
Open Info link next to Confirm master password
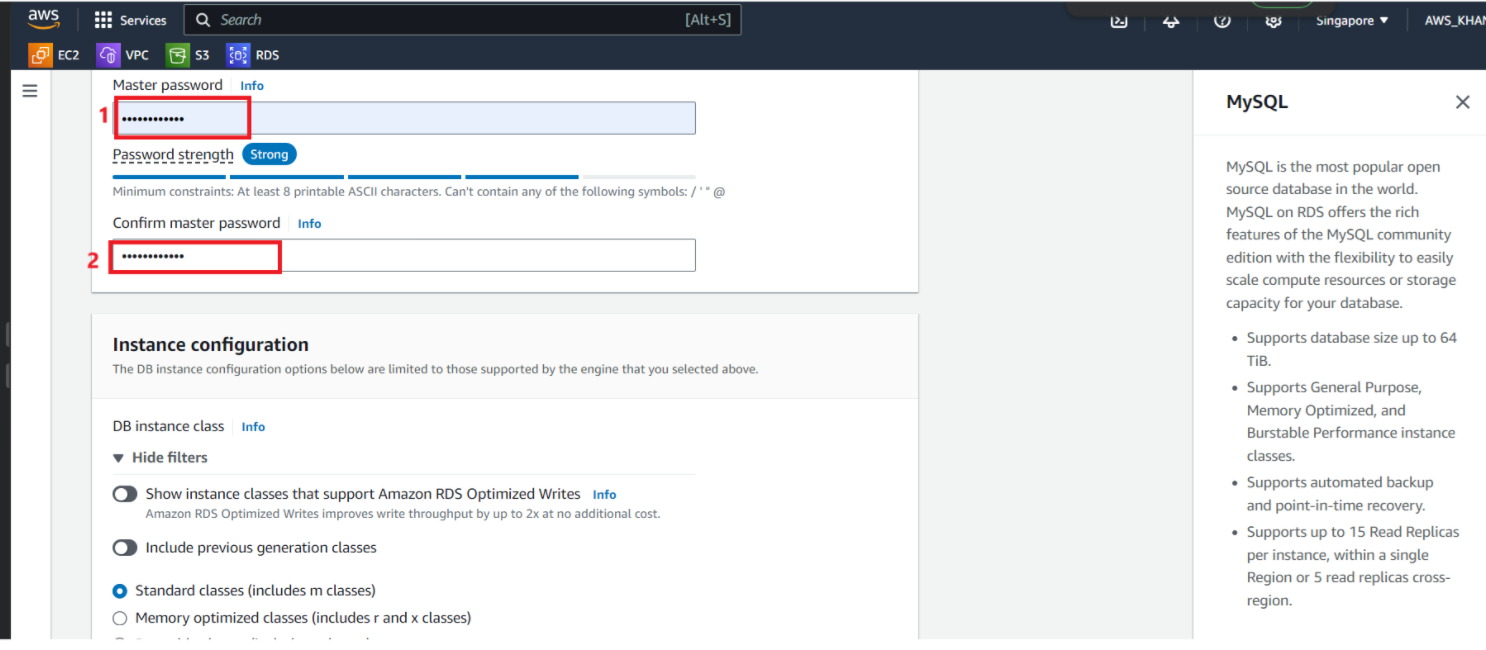(309, 224)
